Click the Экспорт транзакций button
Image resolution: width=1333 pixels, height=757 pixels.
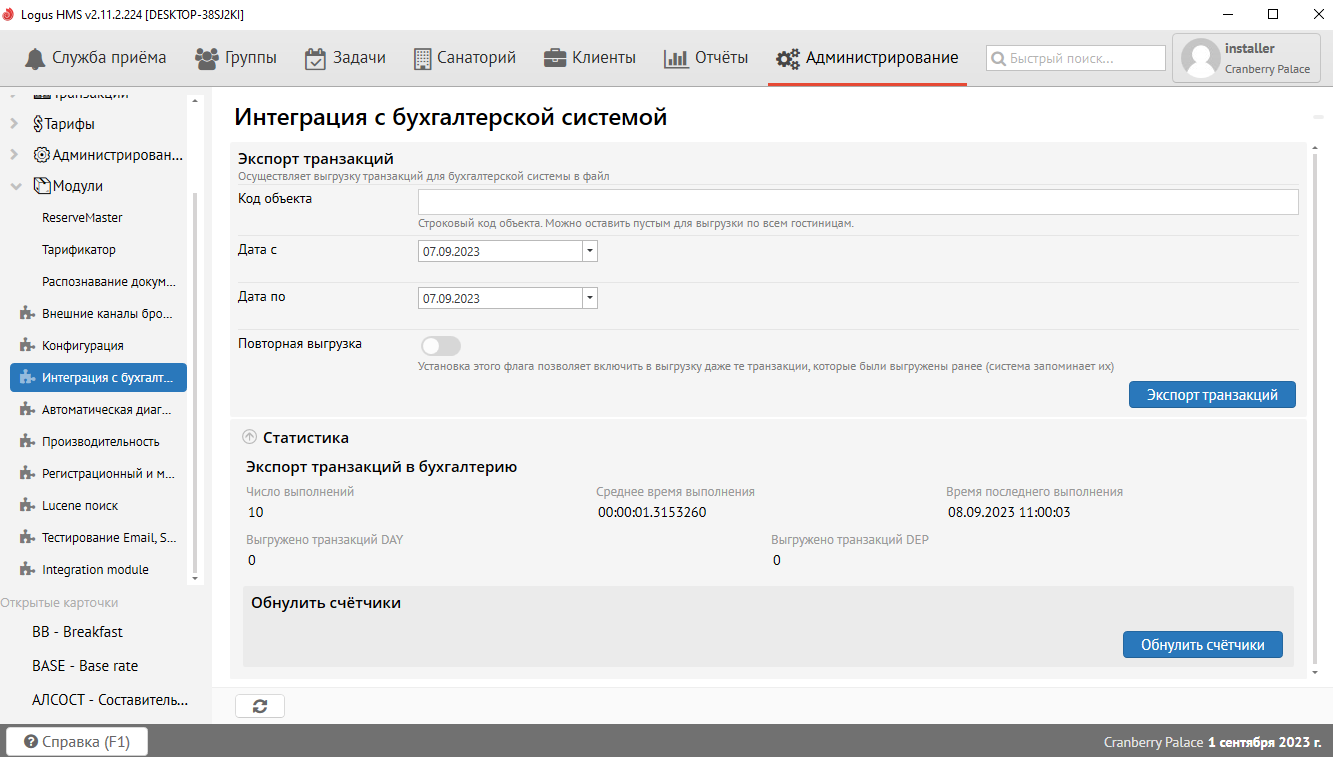coord(1212,395)
